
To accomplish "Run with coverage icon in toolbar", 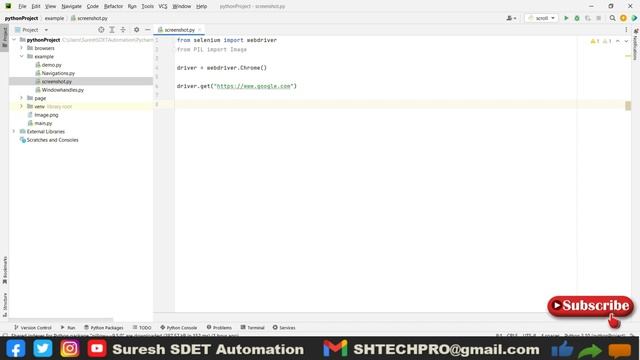I will pos(588,18).
